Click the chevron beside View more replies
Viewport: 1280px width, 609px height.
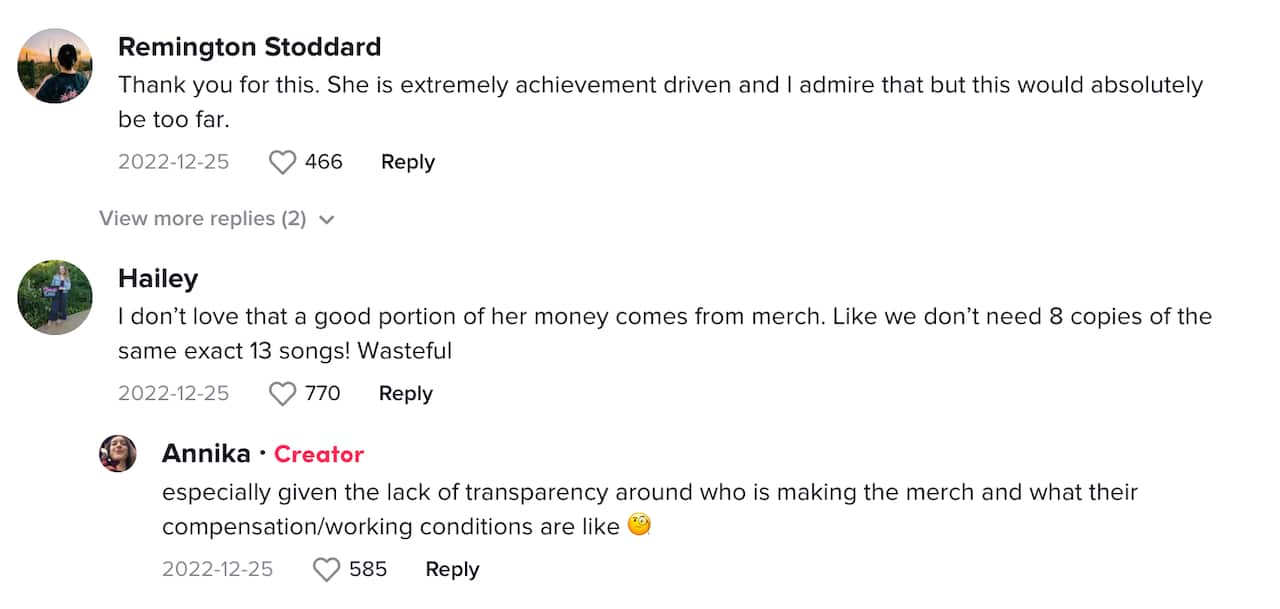(x=326, y=218)
